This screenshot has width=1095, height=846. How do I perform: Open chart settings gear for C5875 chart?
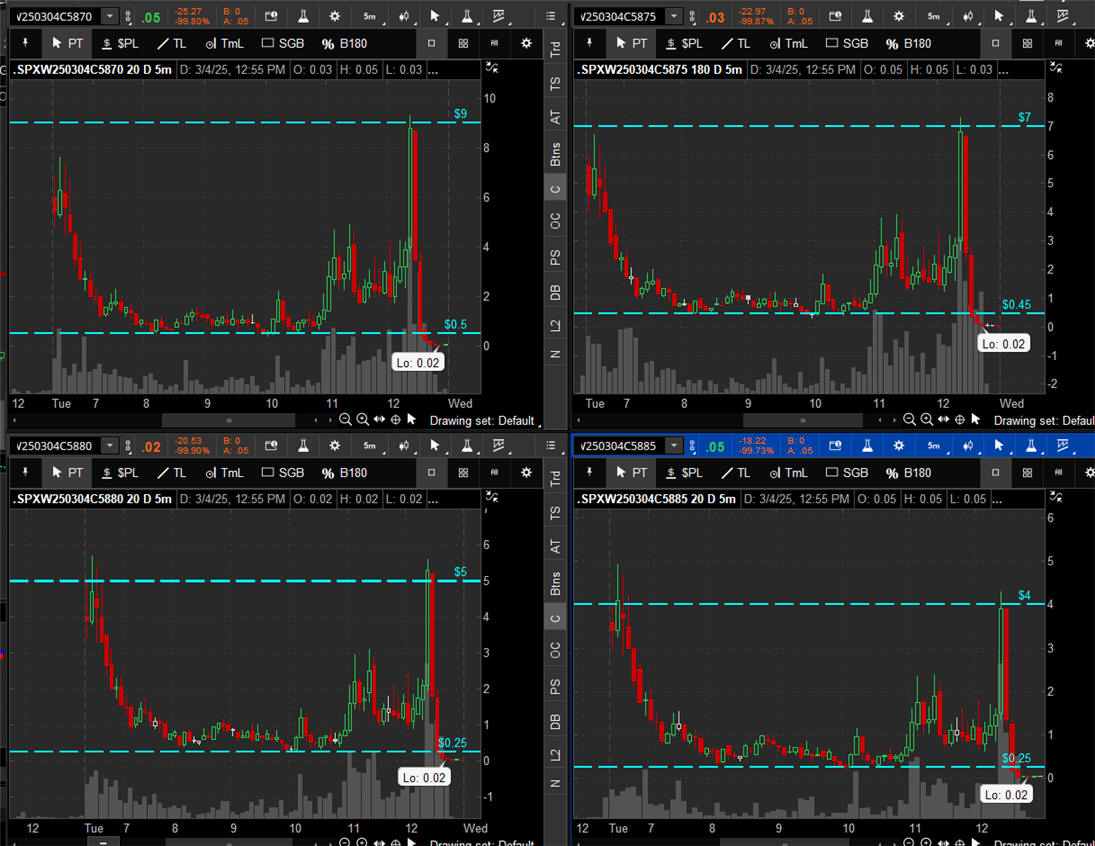(899, 17)
